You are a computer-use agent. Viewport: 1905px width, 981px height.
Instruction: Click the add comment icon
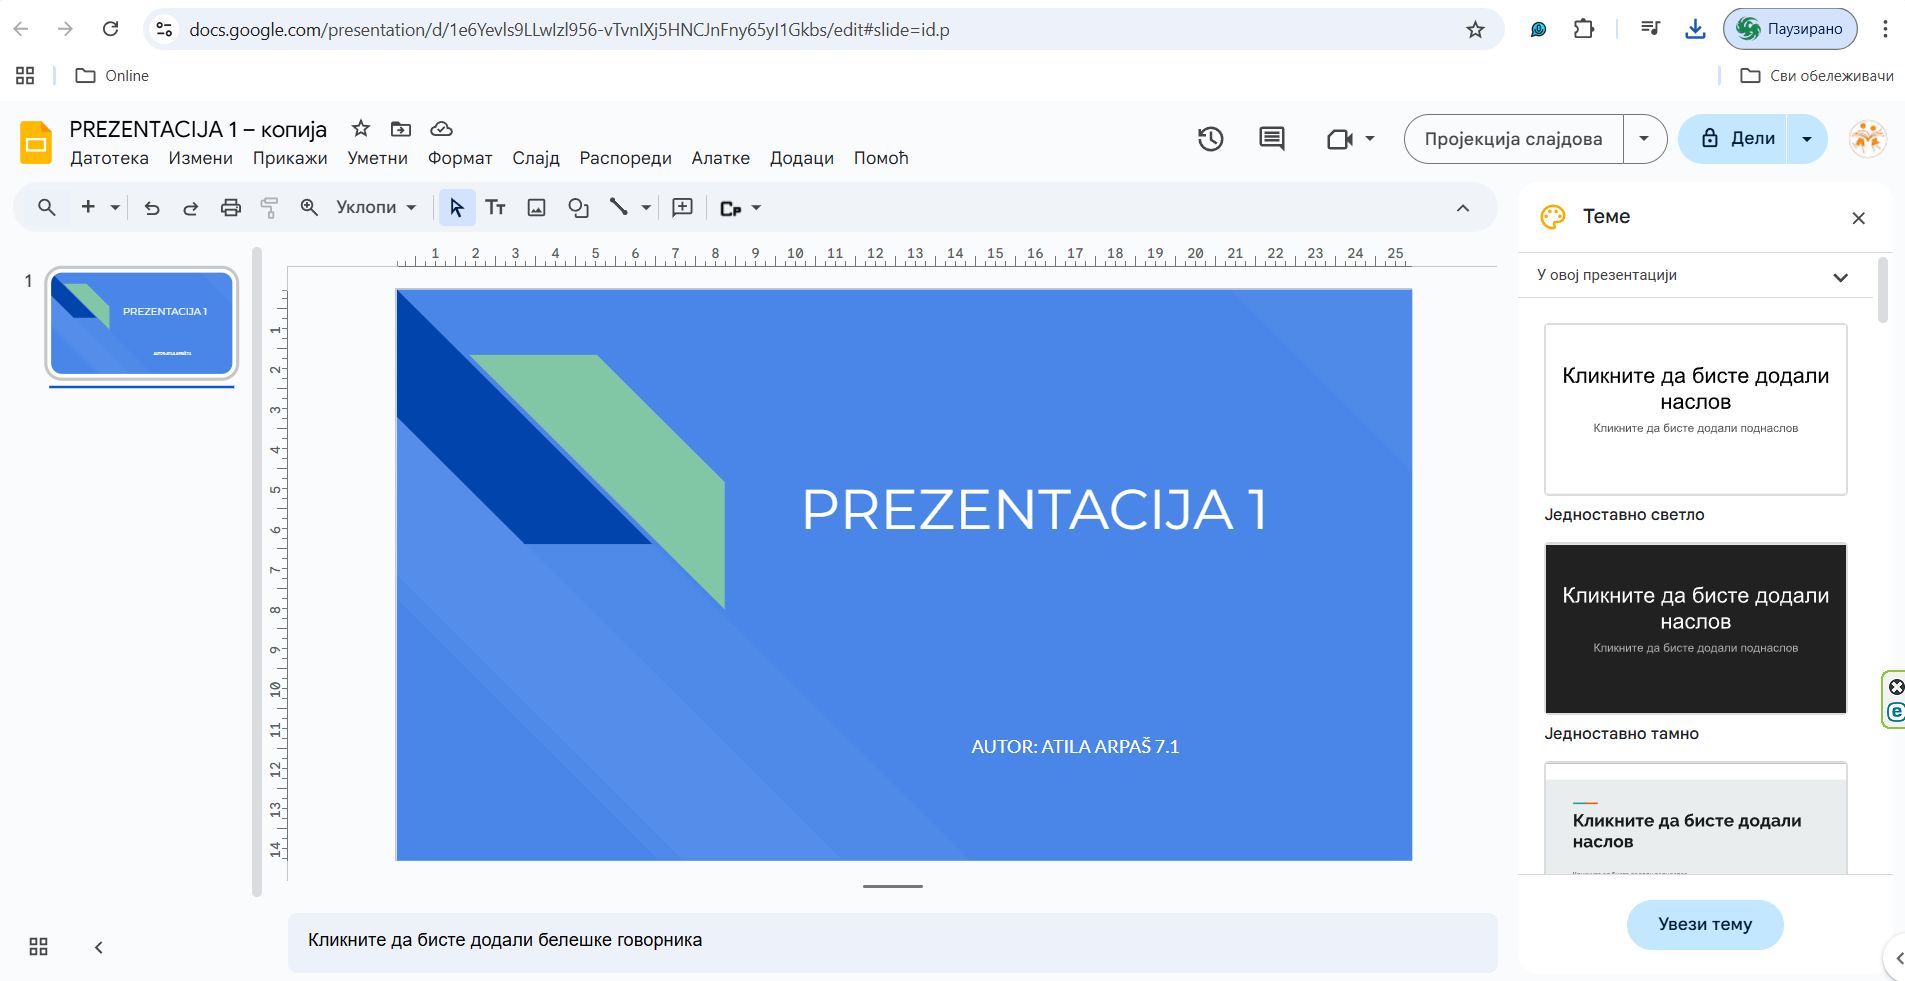click(683, 208)
